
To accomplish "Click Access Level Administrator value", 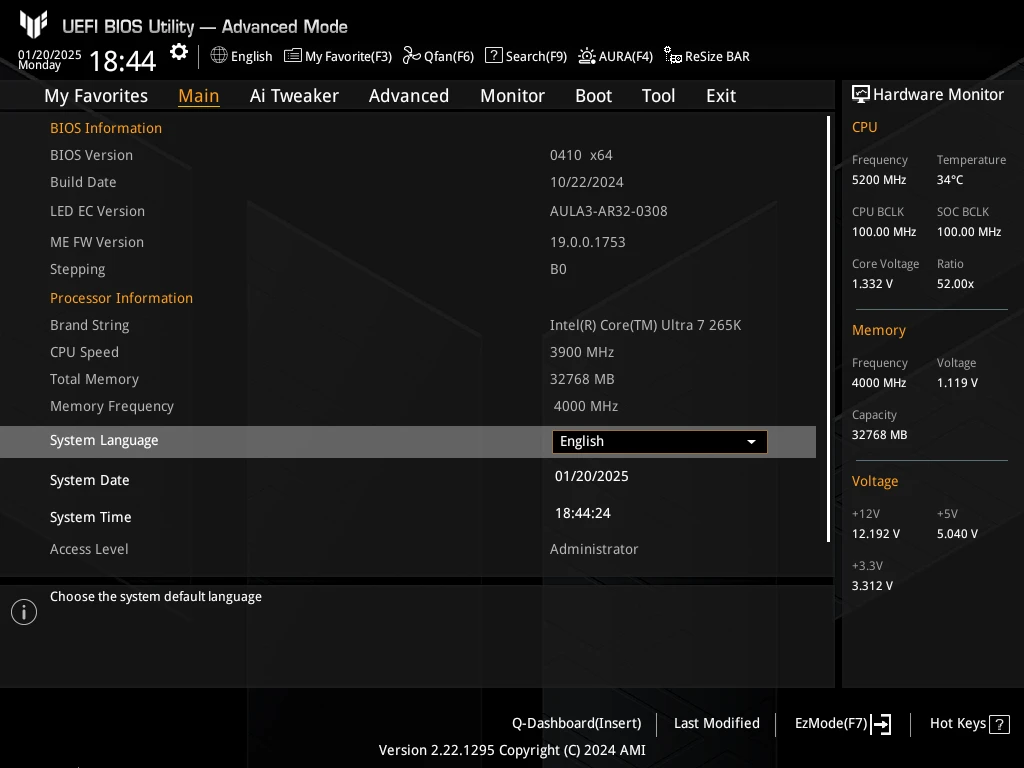I will [594, 549].
